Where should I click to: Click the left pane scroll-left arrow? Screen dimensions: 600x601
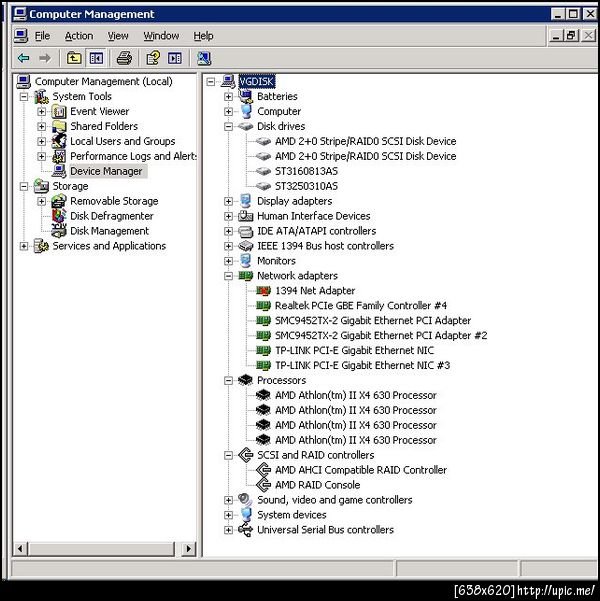20,548
